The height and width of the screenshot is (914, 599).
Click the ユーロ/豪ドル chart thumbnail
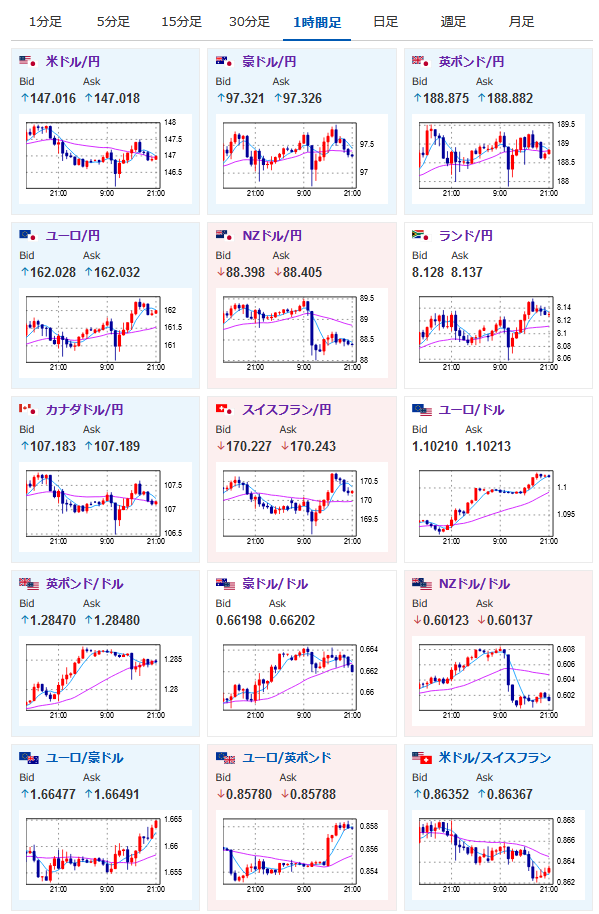(105, 856)
